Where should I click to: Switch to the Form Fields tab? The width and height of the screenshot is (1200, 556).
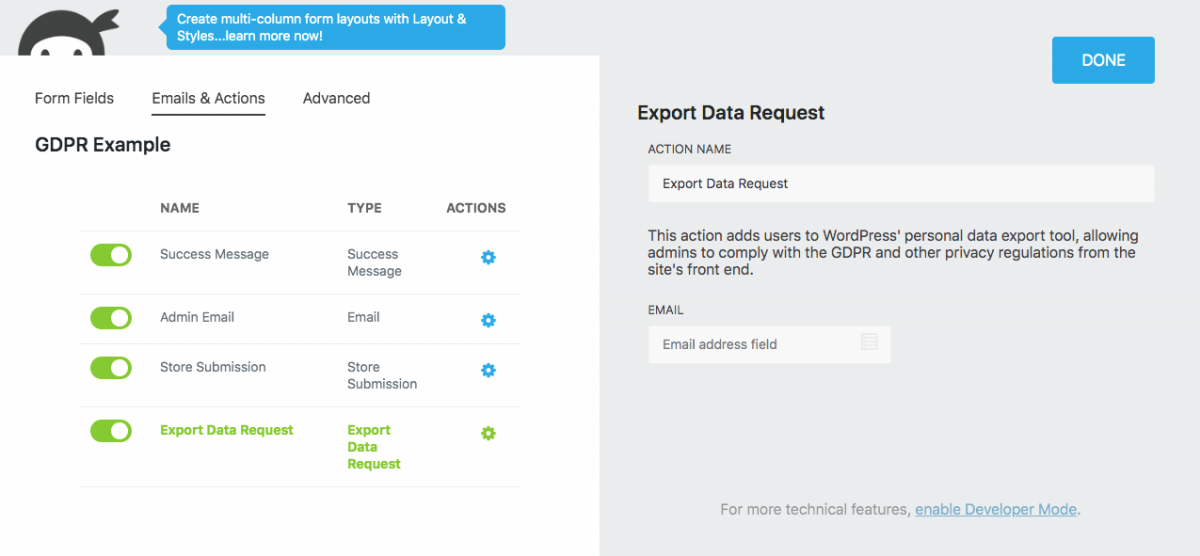(74, 98)
